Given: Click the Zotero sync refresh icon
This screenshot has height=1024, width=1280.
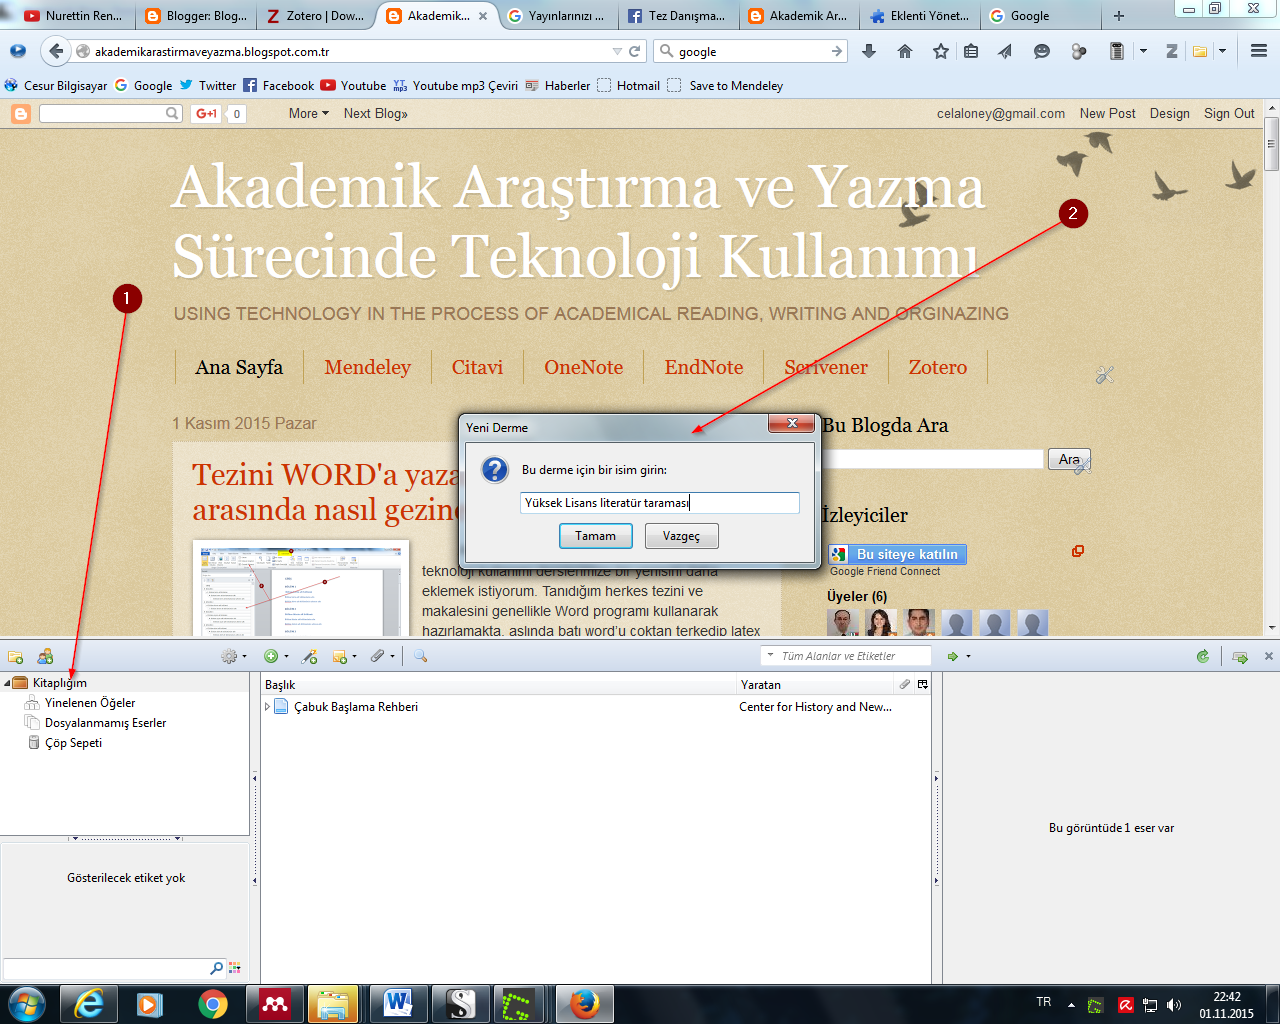Looking at the screenshot, I should 1203,657.
